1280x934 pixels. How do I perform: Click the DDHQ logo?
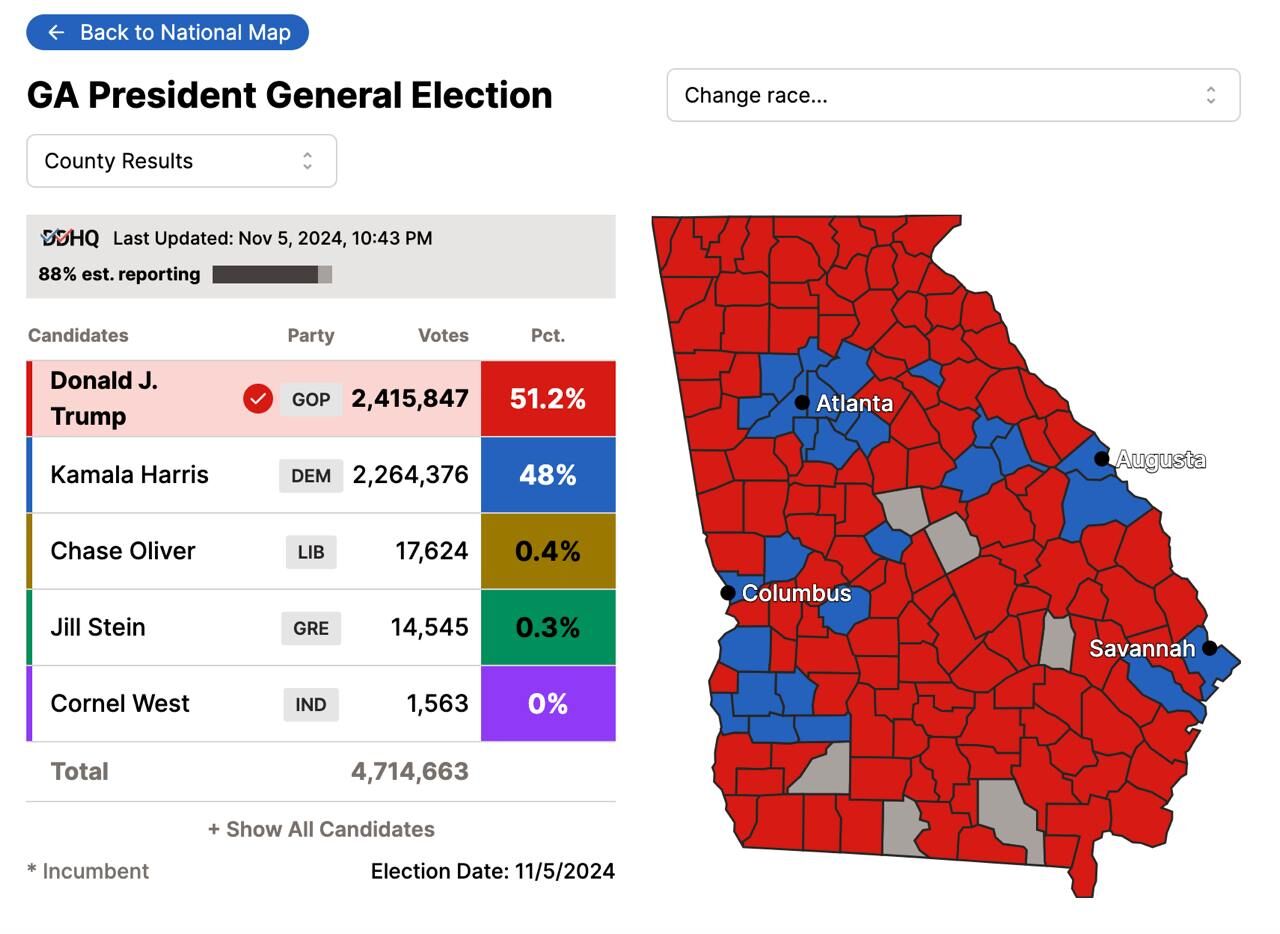coord(69,238)
